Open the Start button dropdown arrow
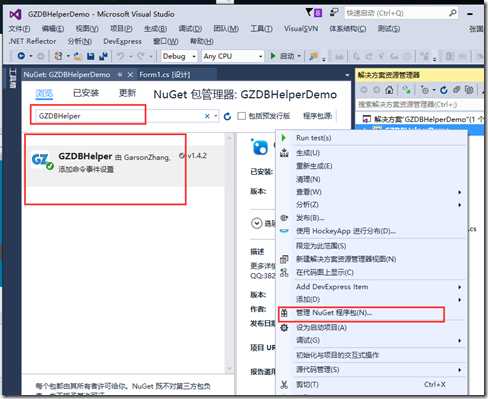Image resolution: width=488 pixels, height=399 pixels. click(299, 56)
